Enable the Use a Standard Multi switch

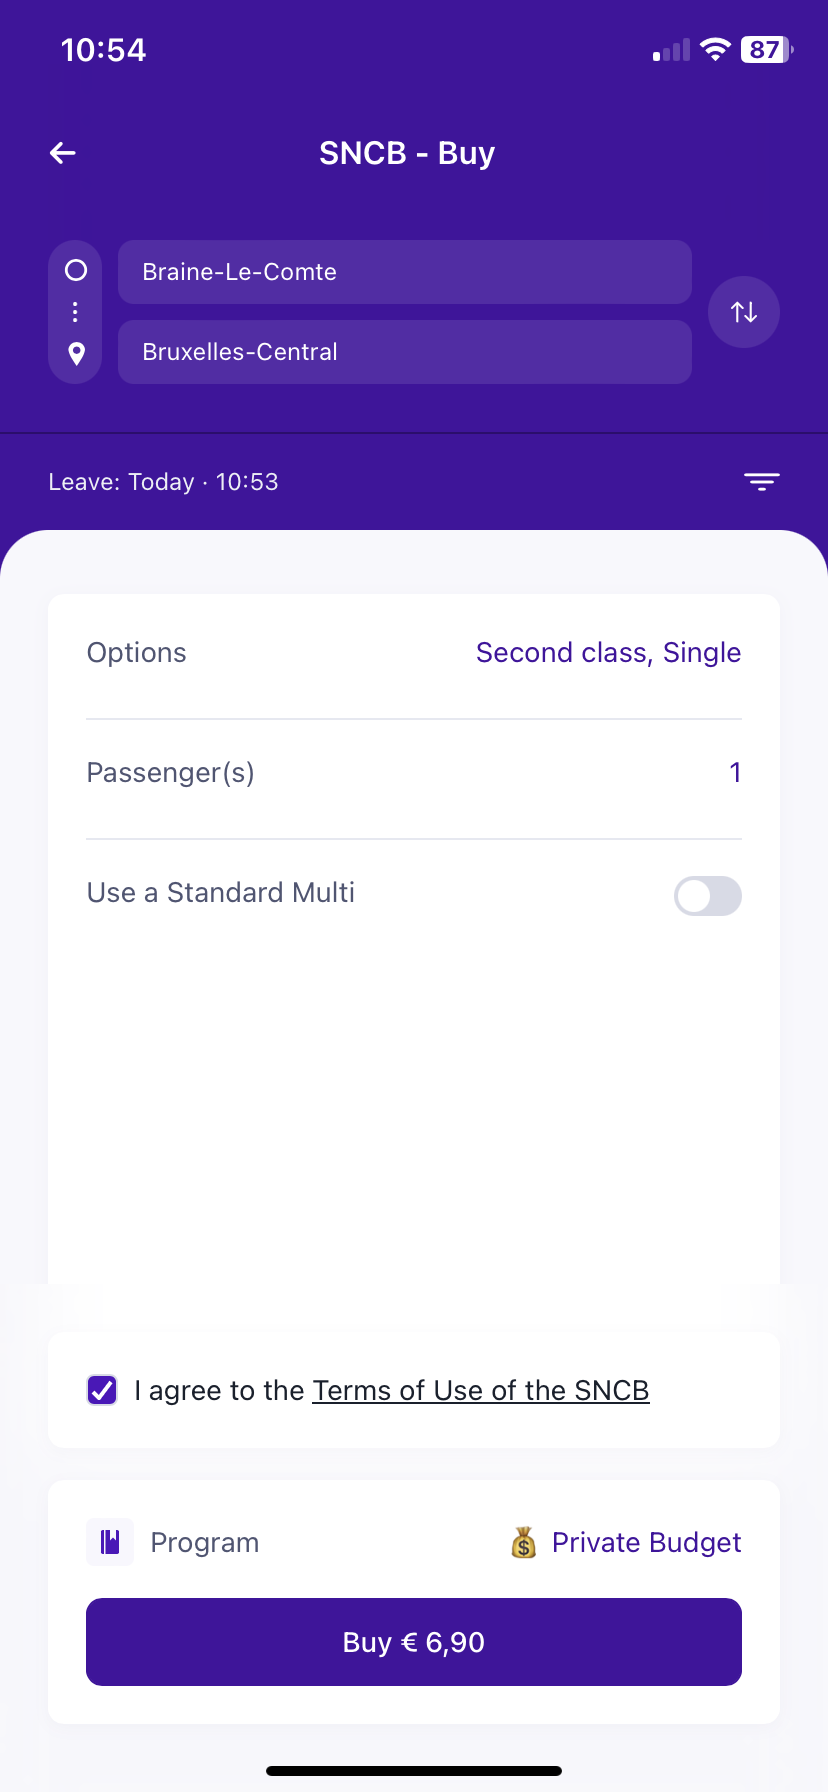707,896
